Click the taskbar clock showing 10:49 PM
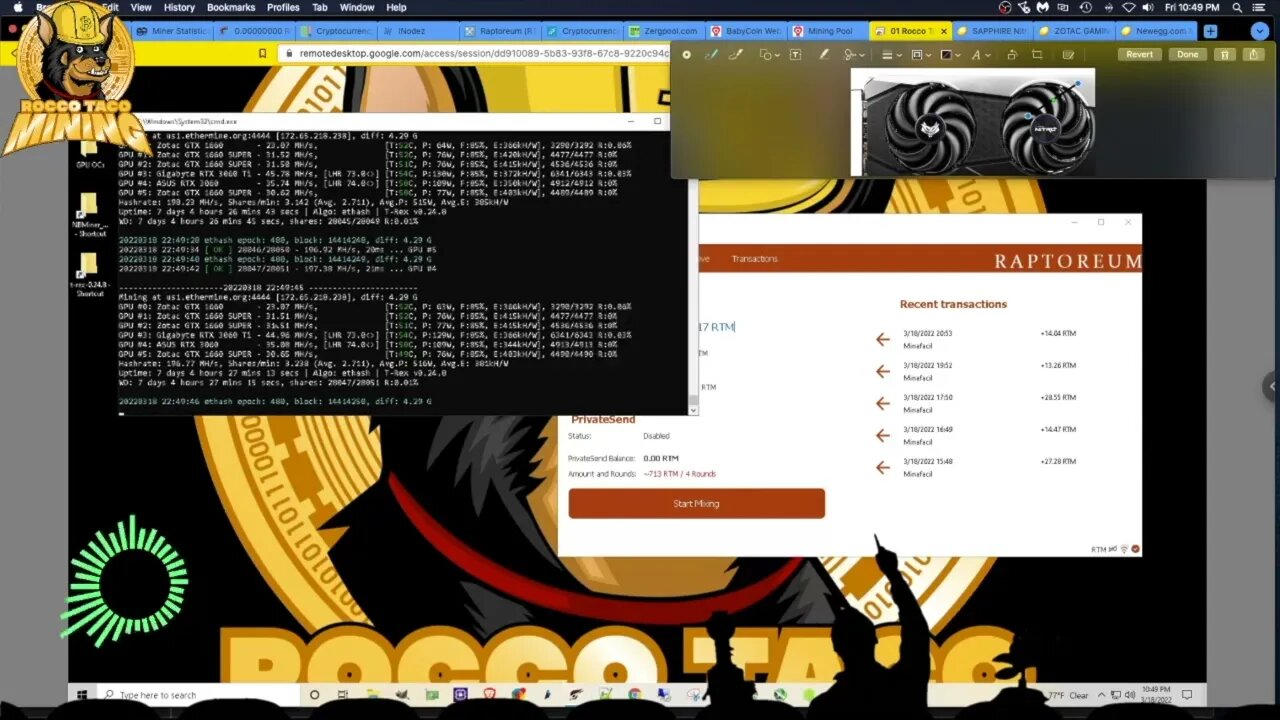This screenshot has width=1280, height=720. 1155,694
